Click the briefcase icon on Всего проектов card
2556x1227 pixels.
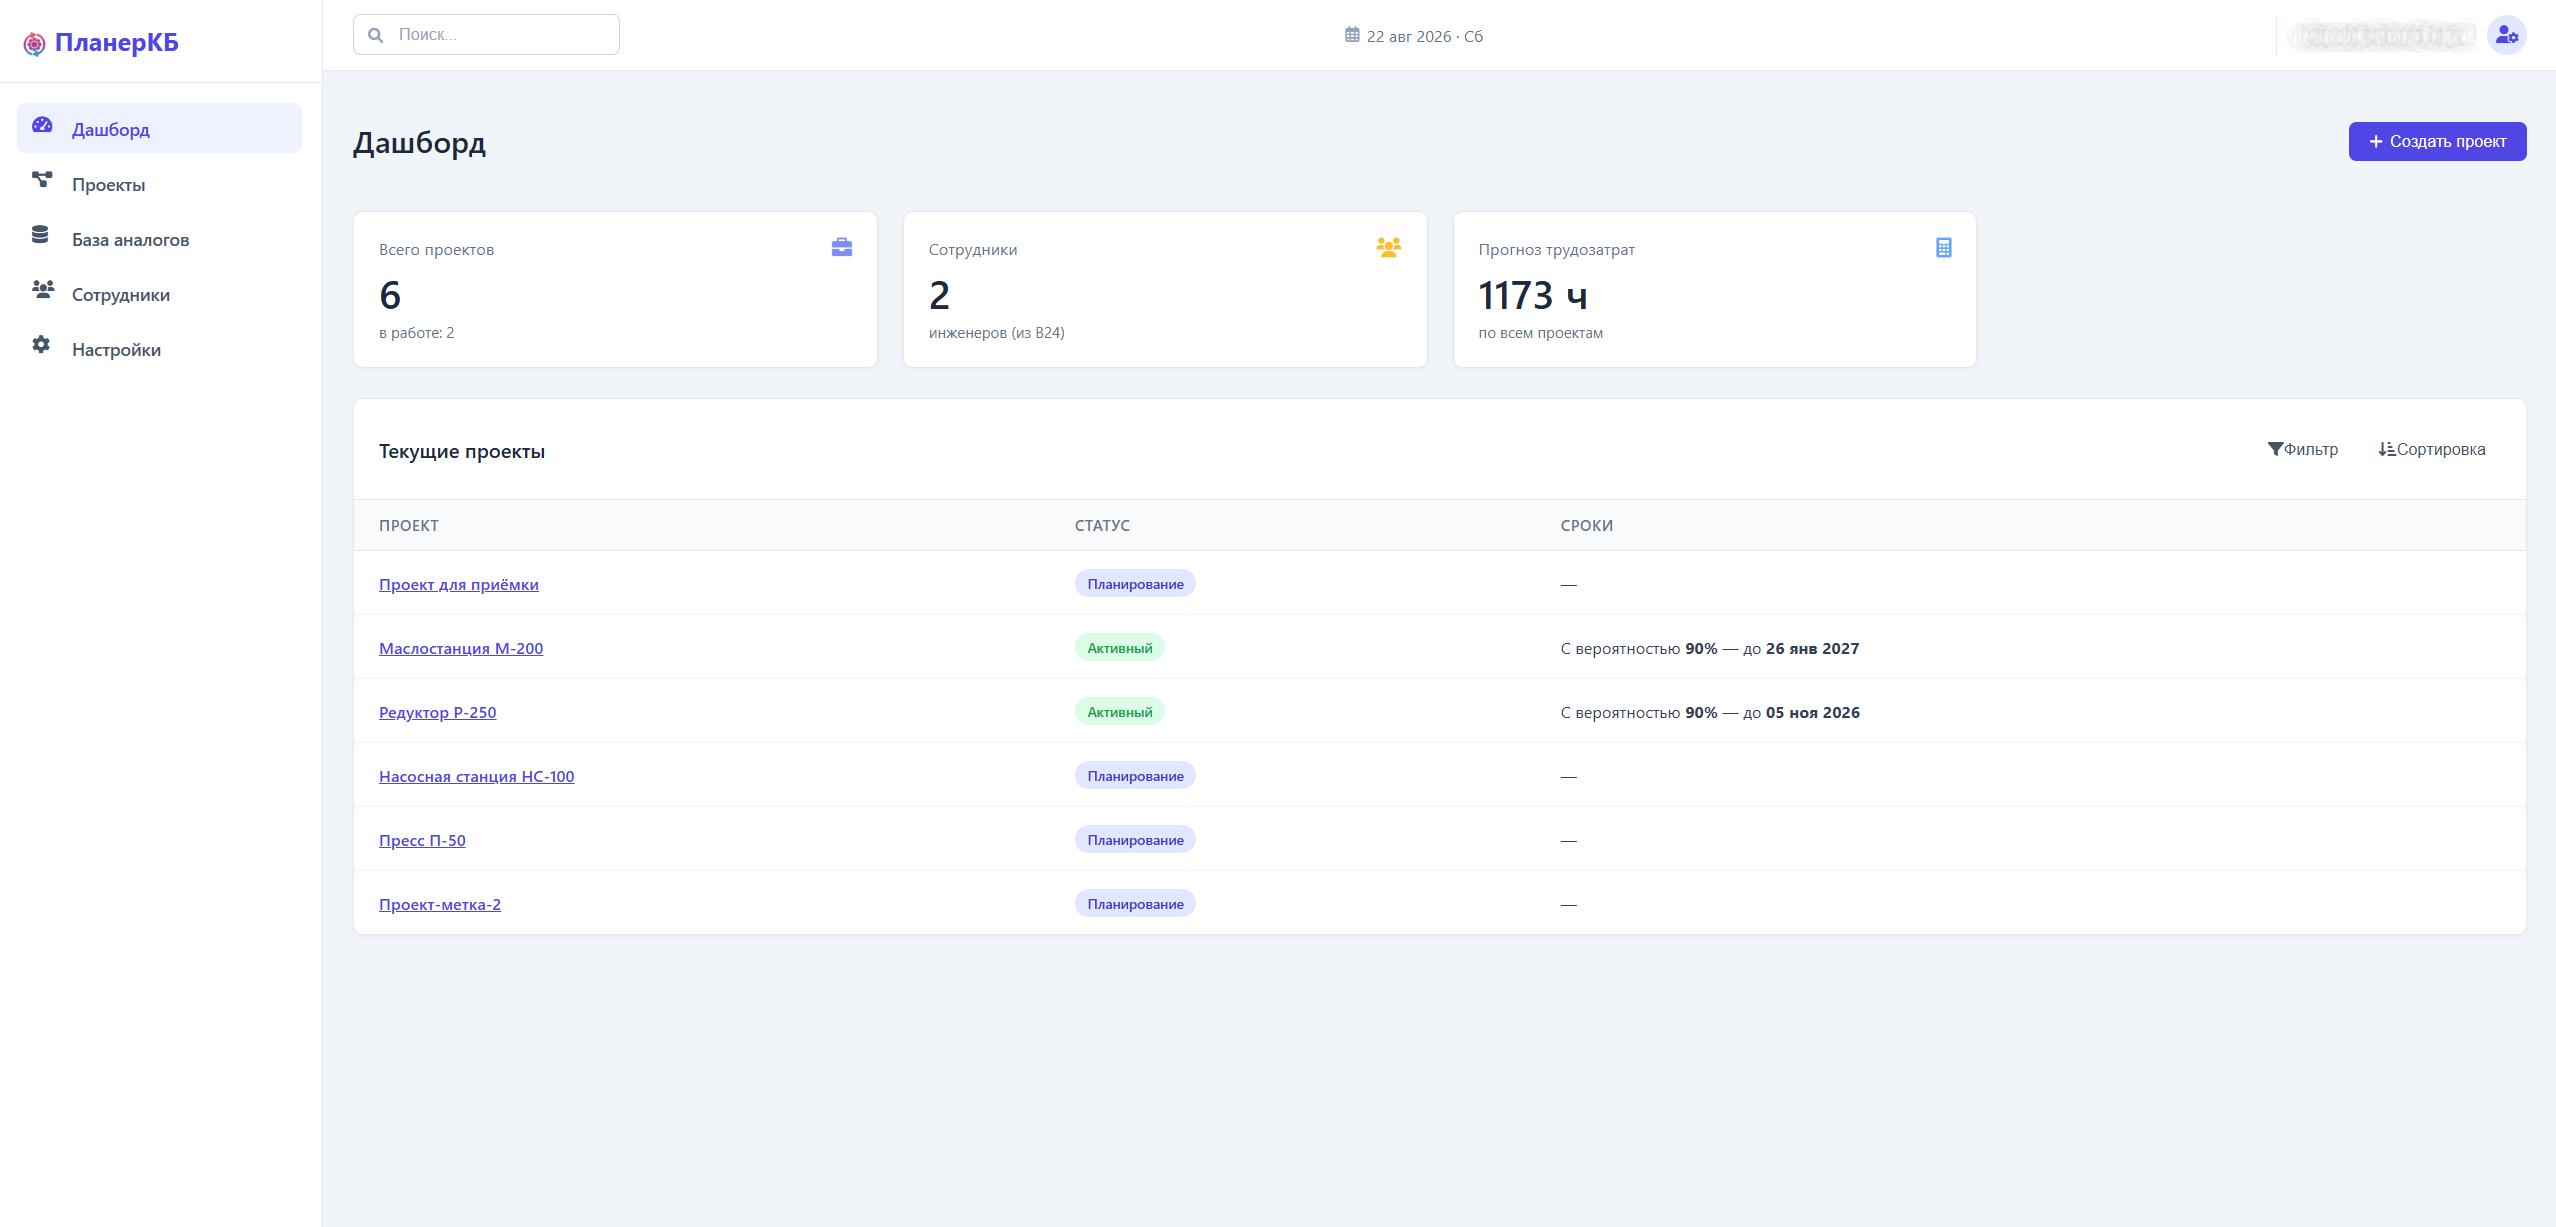click(842, 247)
